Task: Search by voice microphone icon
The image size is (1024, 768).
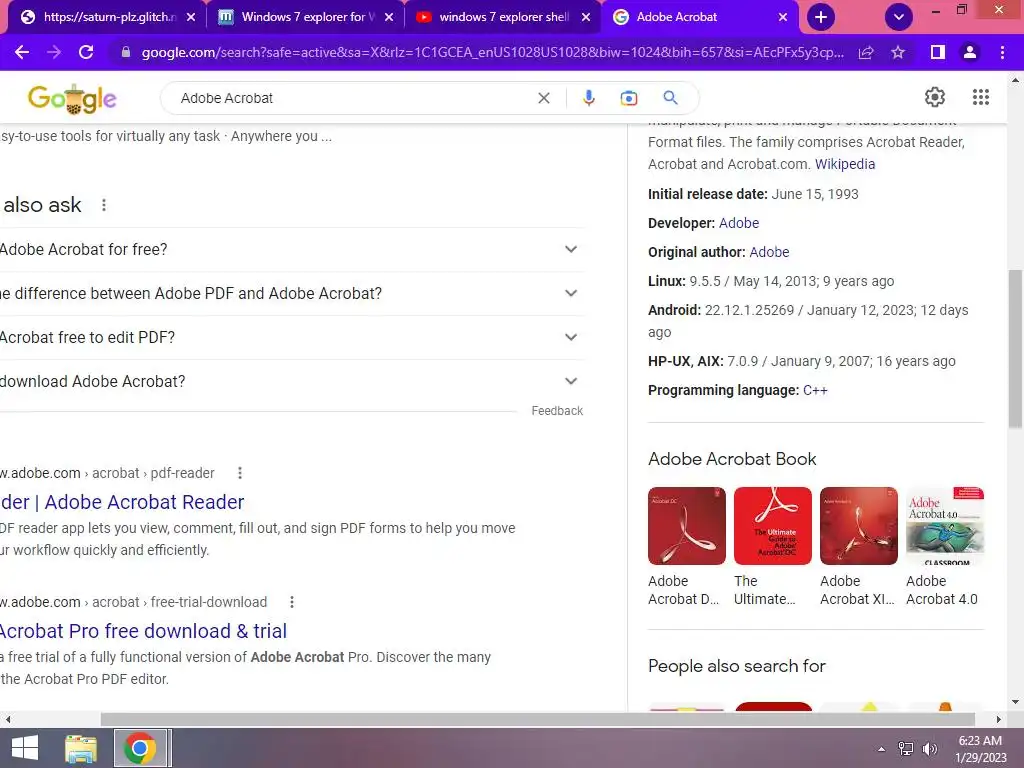Action: pos(588,98)
